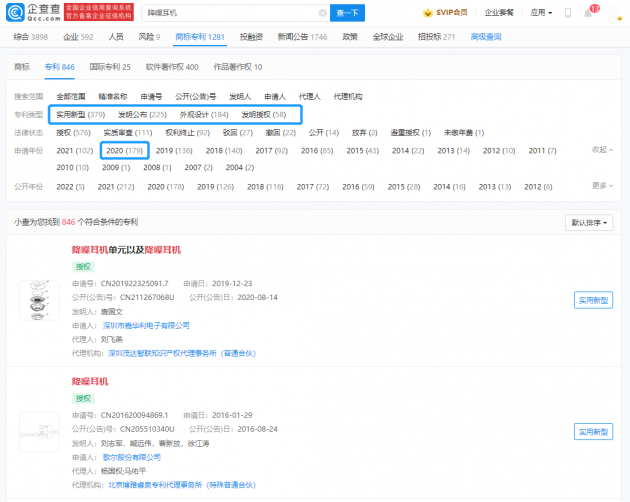
Task: Click the 查一下 search button
Action: pos(347,13)
